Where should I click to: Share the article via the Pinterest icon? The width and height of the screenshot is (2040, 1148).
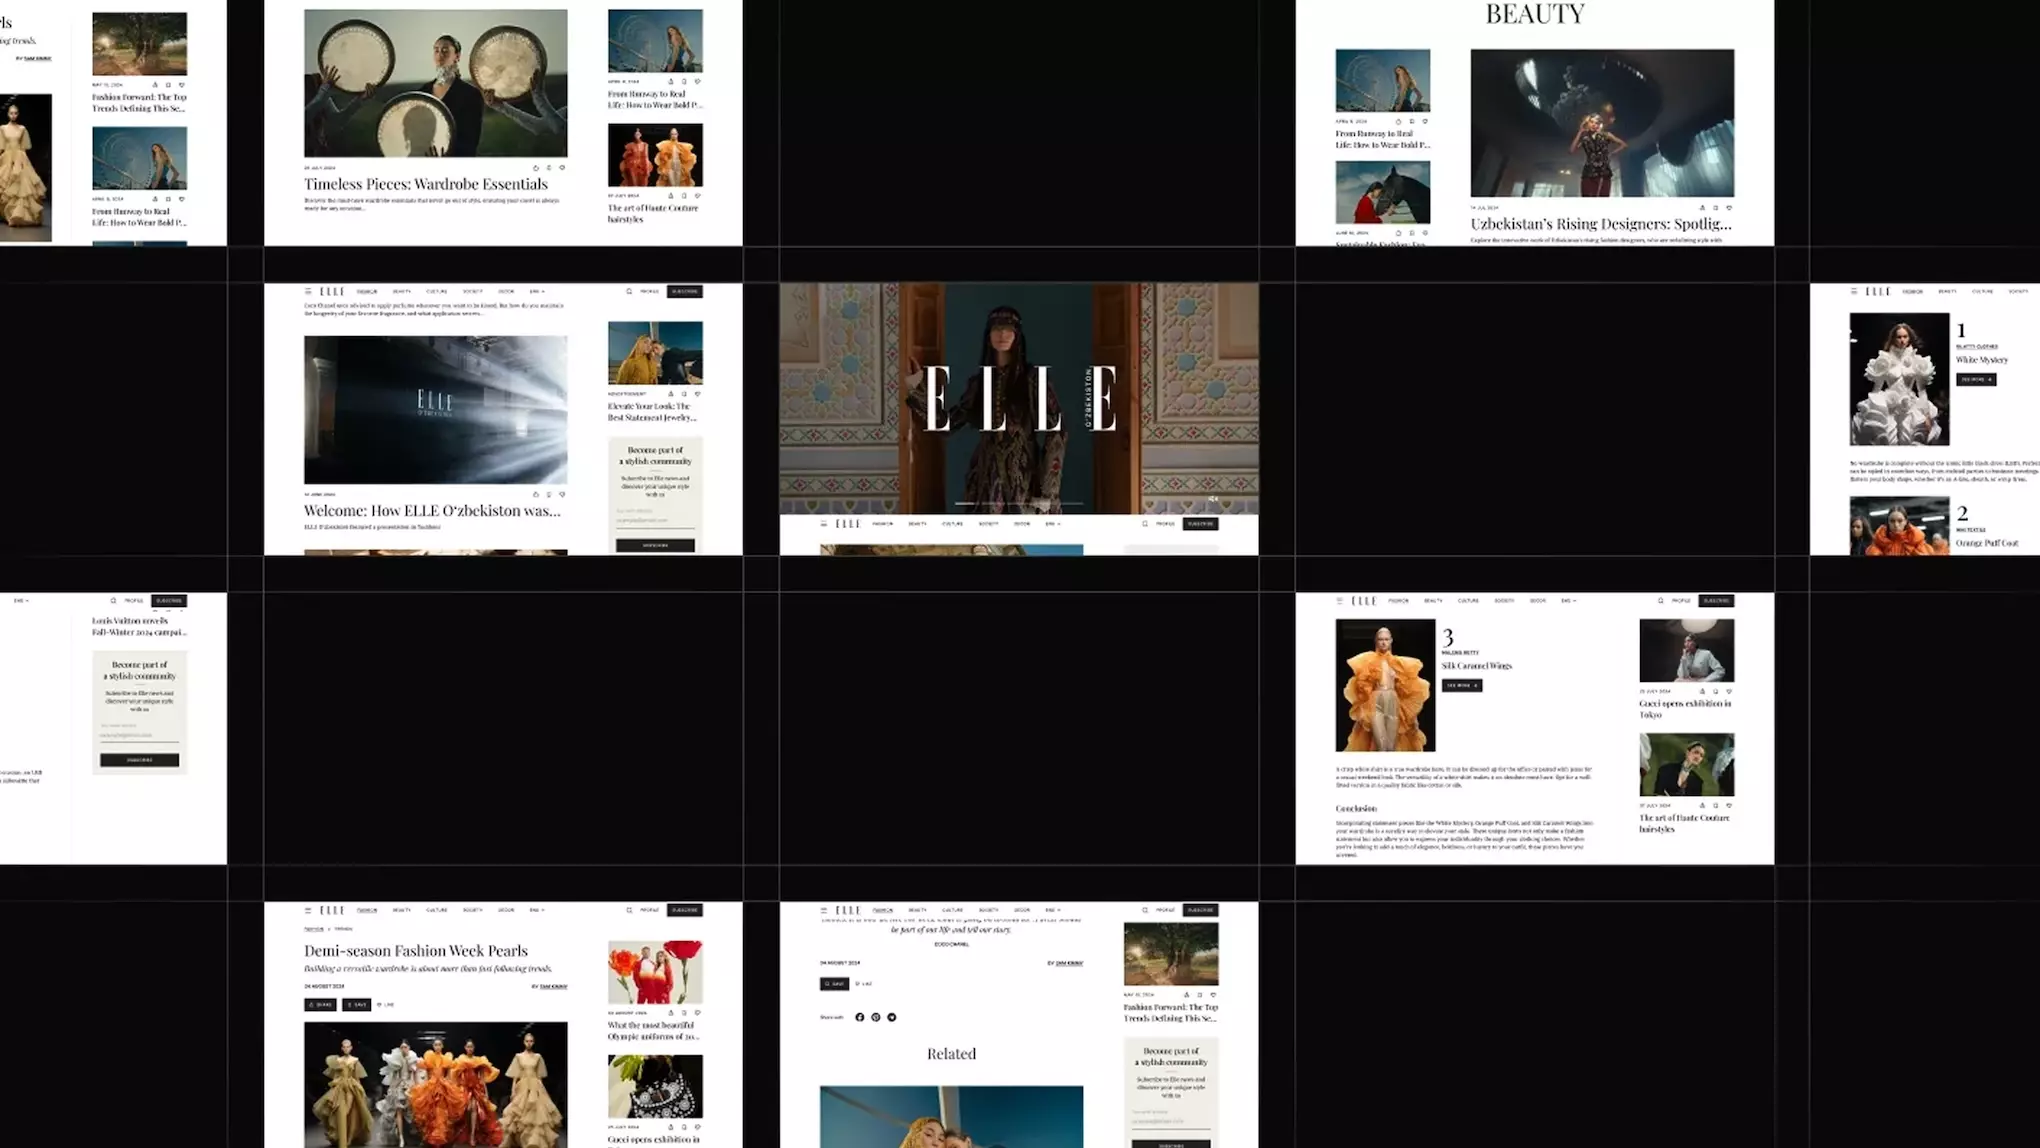coord(876,1017)
